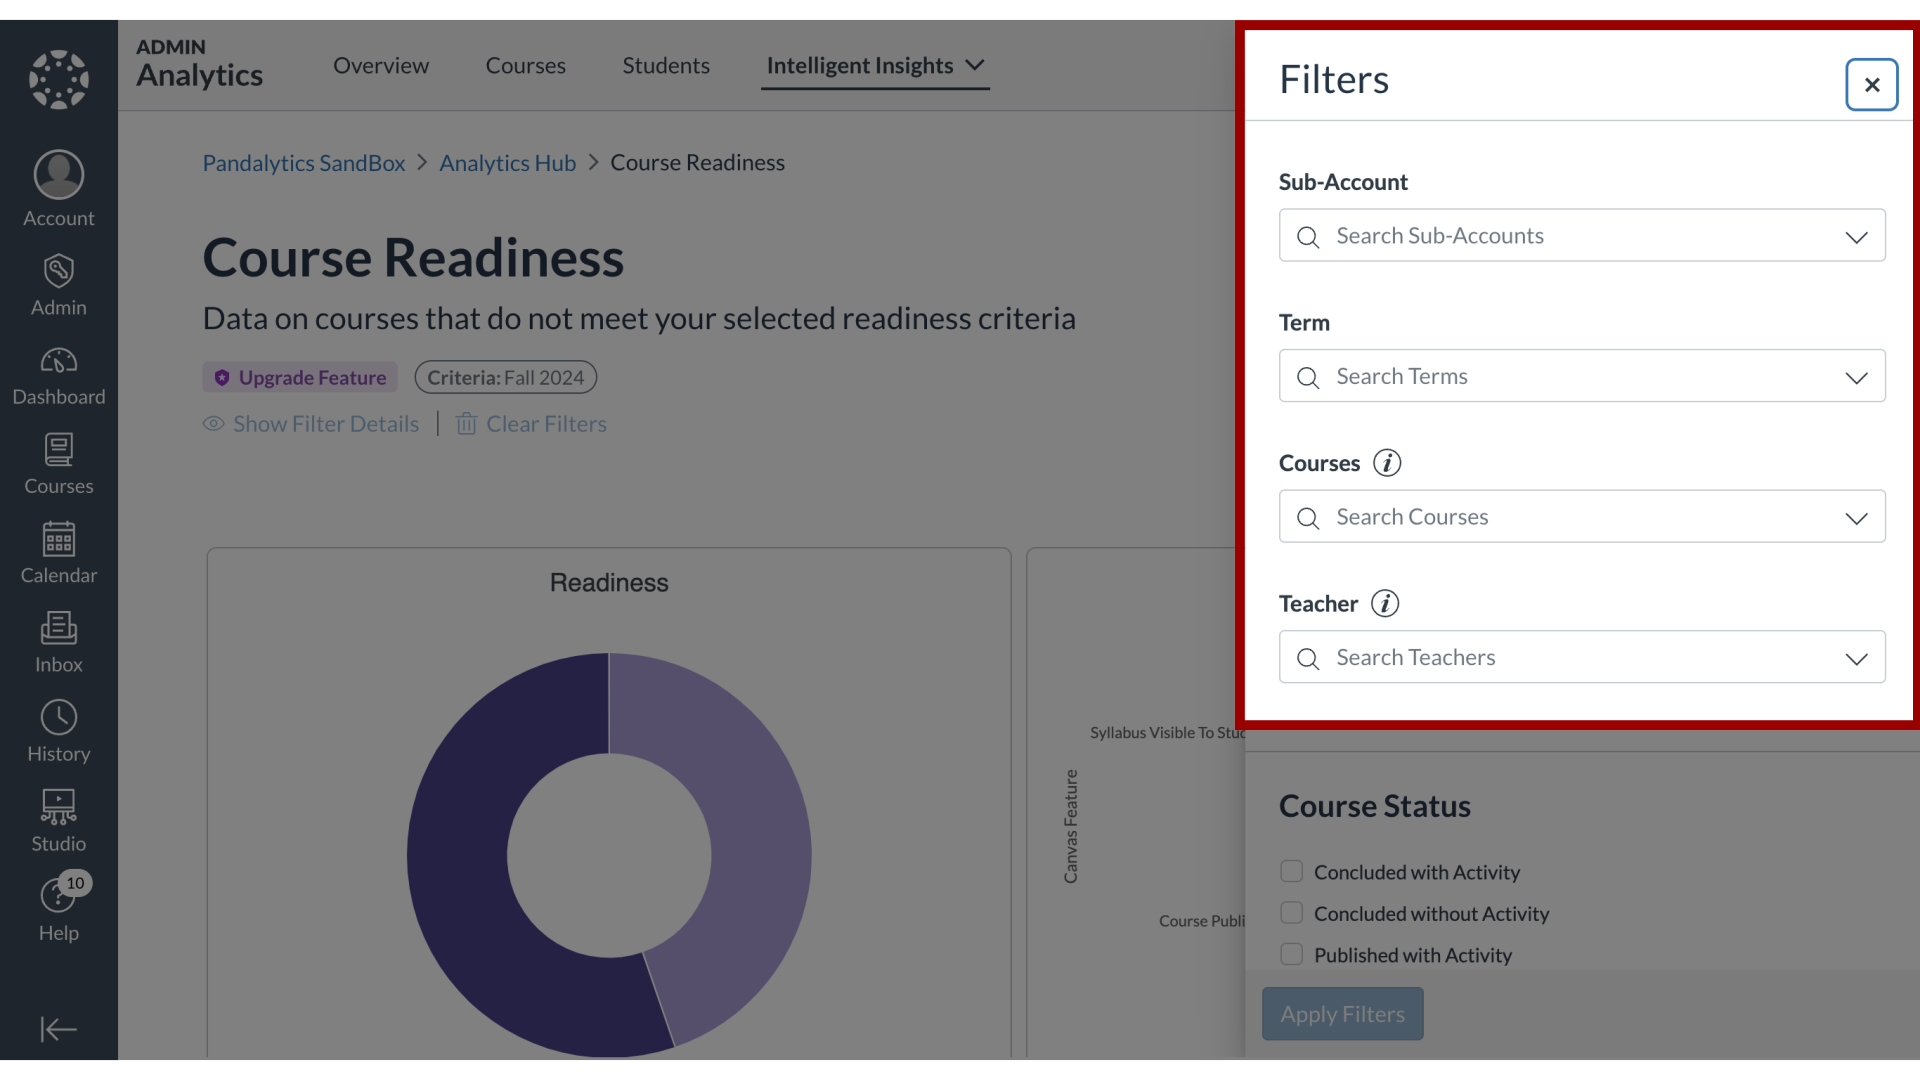The image size is (1920, 1080).
Task: Click the Apply Filters button
Action: pyautogui.click(x=1342, y=1013)
